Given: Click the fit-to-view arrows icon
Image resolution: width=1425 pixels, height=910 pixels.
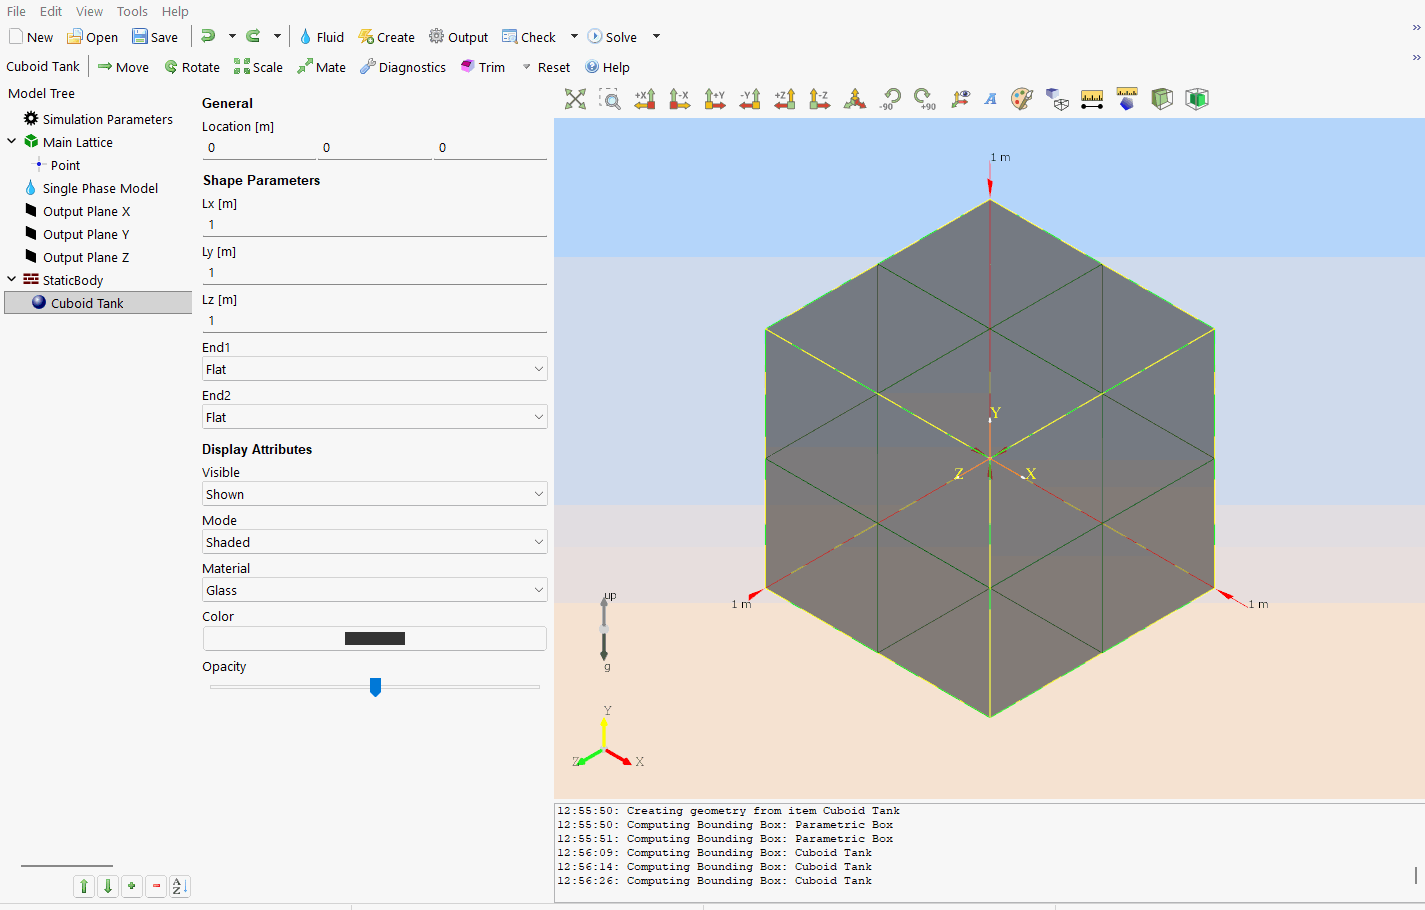Looking at the screenshot, I should (575, 99).
